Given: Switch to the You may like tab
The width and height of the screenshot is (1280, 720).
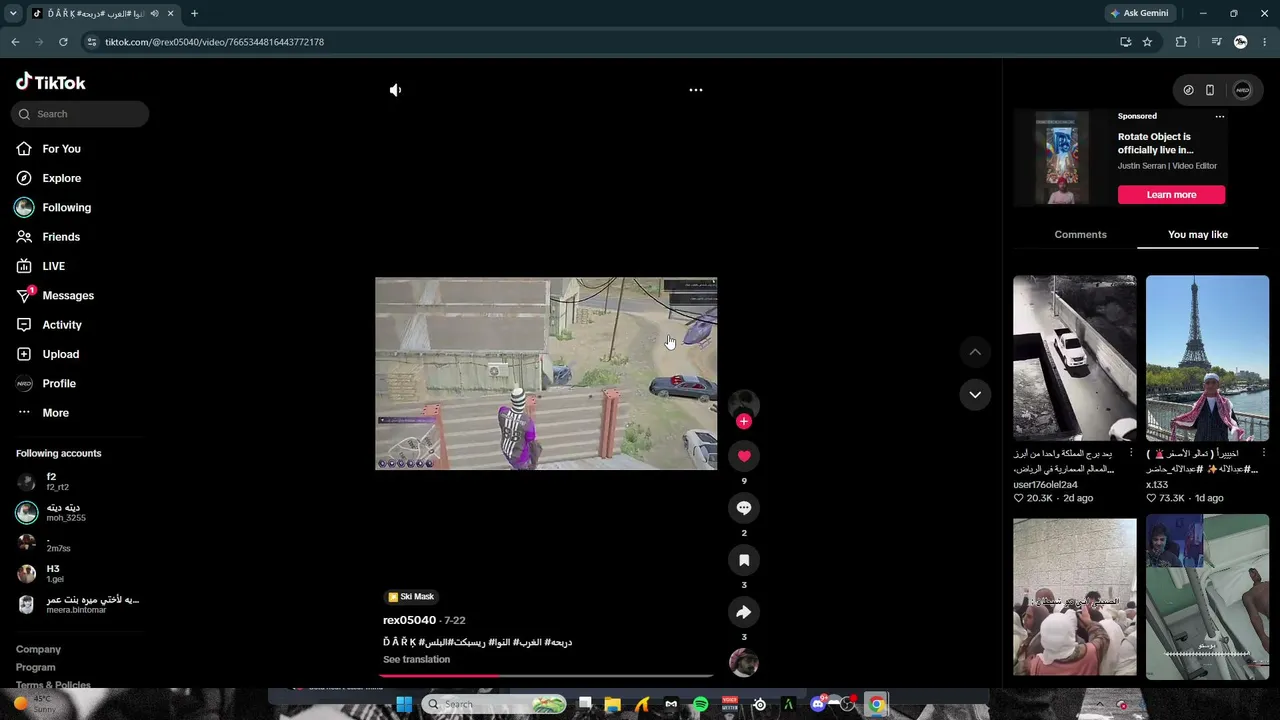Looking at the screenshot, I should pos(1198,235).
